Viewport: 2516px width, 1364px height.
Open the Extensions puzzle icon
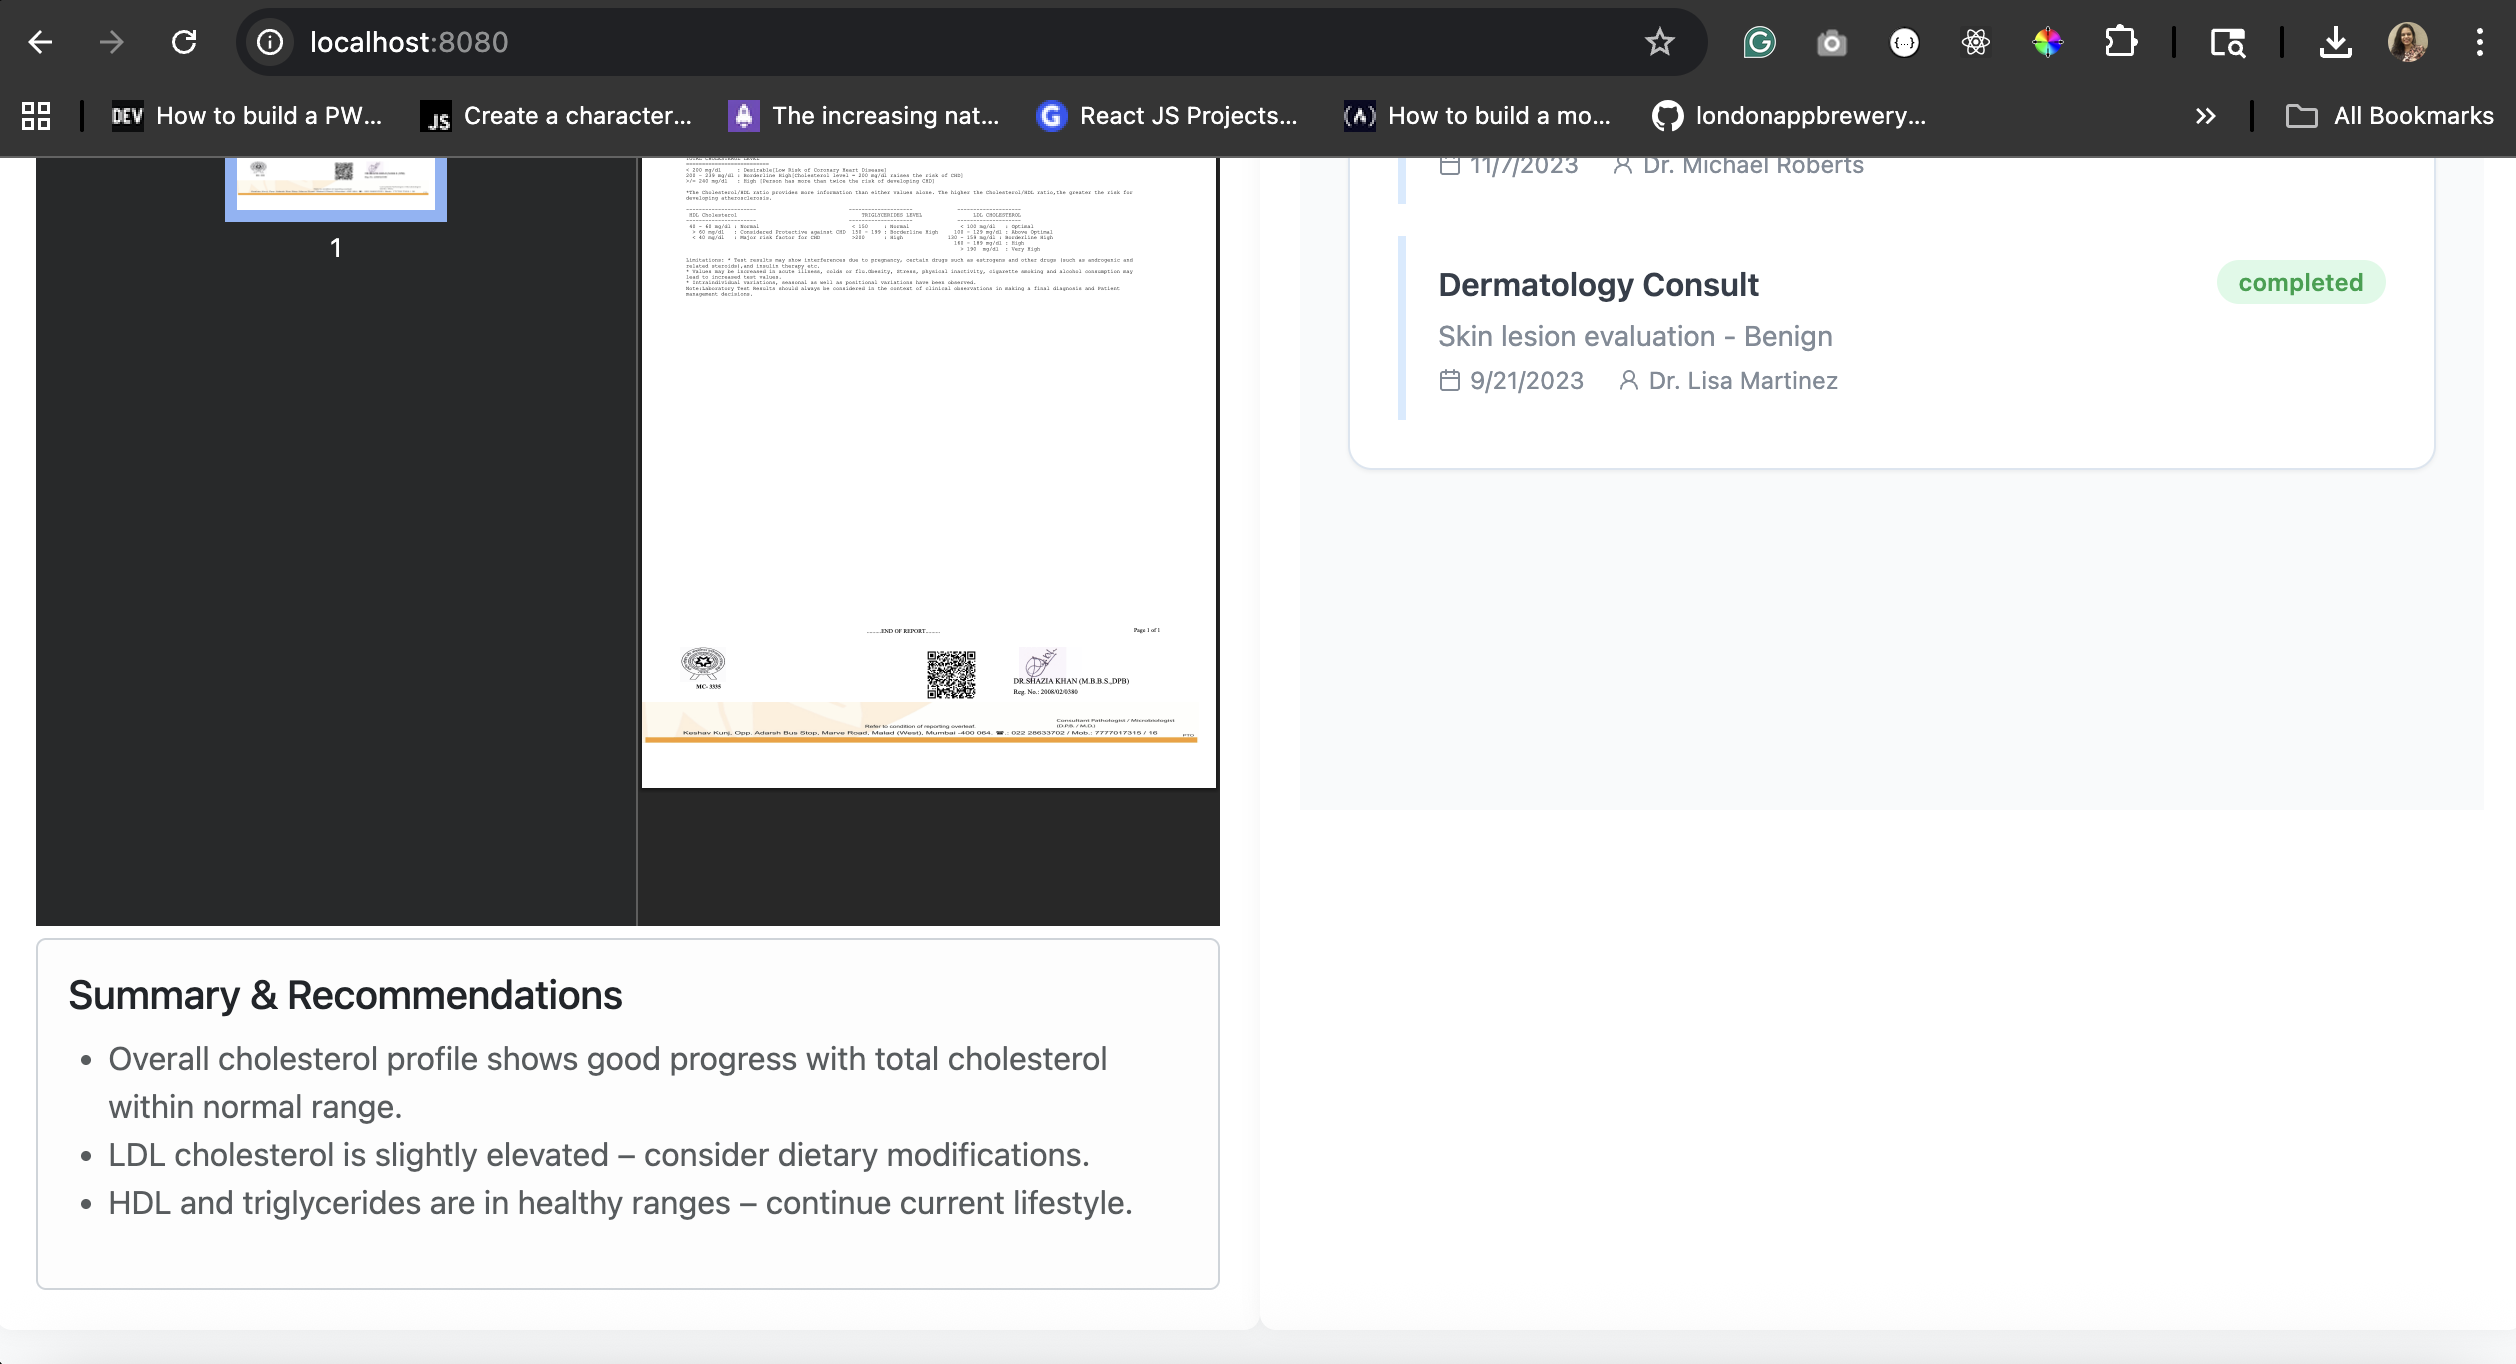coord(2120,42)
